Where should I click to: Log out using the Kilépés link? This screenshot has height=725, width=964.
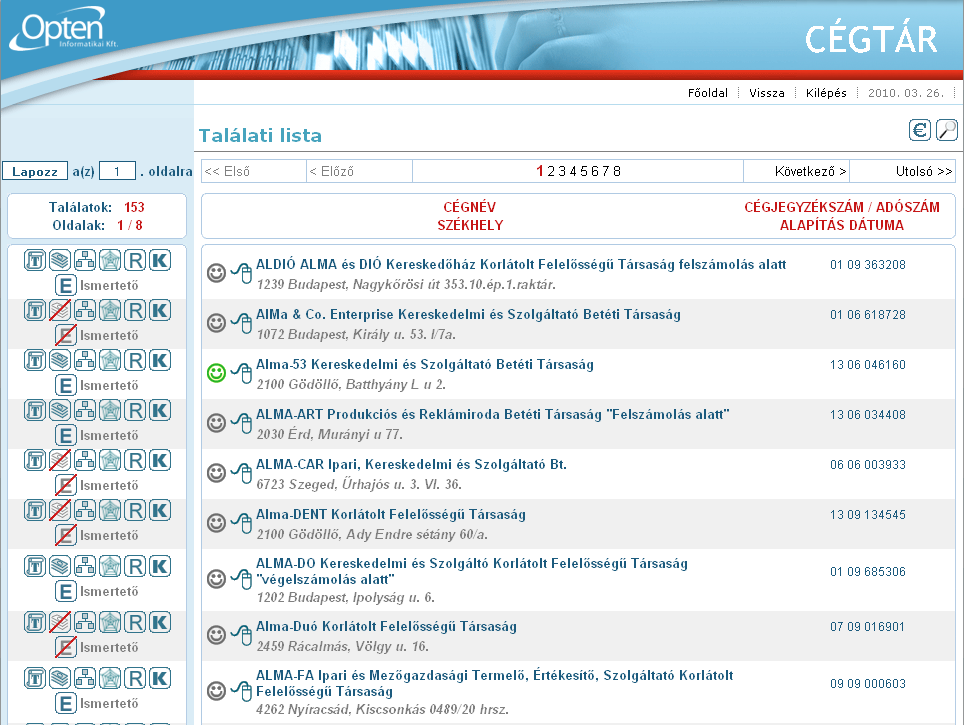point(826,93)
